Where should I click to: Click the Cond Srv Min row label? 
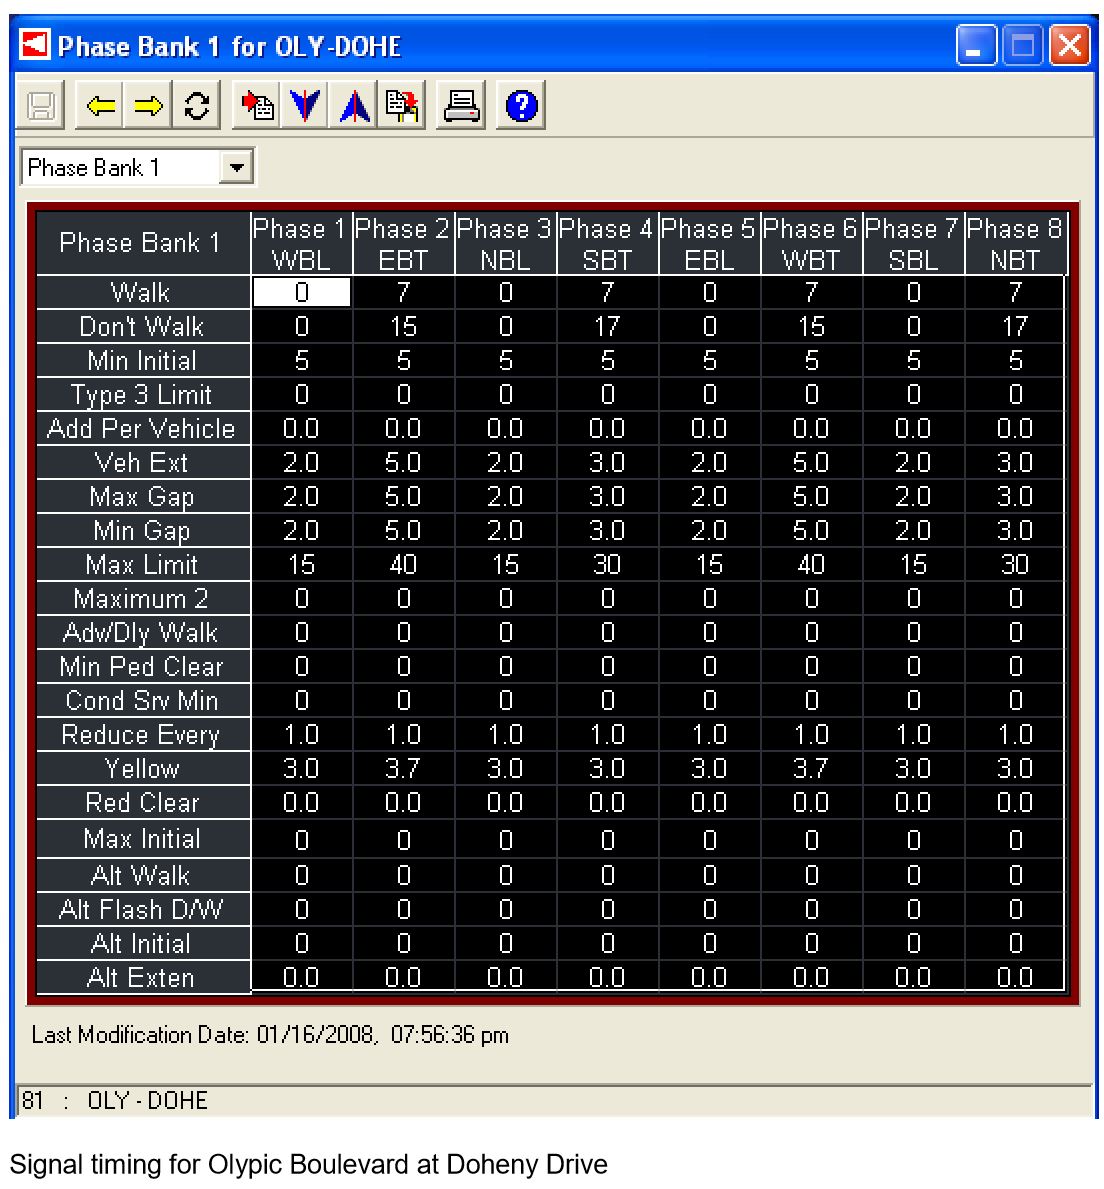143,701
